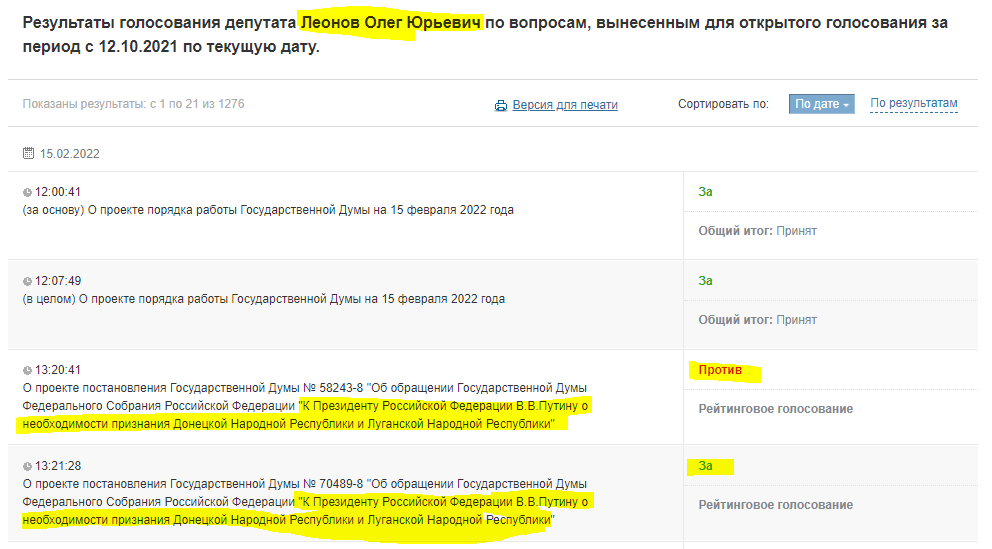992x549 pixels.
Task: Sort results by По результатам
Action: click(x=914, y=103)
